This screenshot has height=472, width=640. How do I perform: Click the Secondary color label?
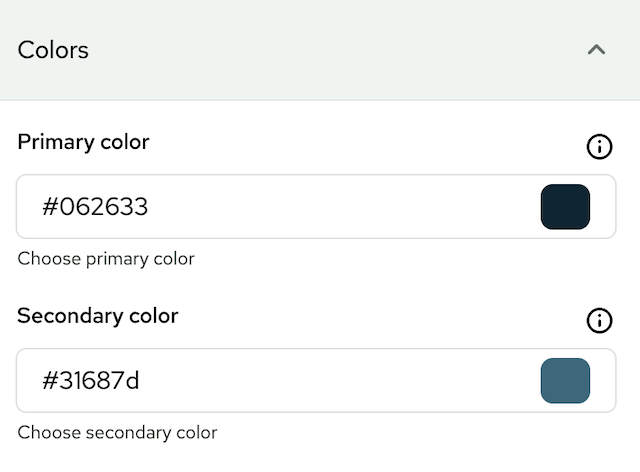pyautogui.click(x=97, y=316)
